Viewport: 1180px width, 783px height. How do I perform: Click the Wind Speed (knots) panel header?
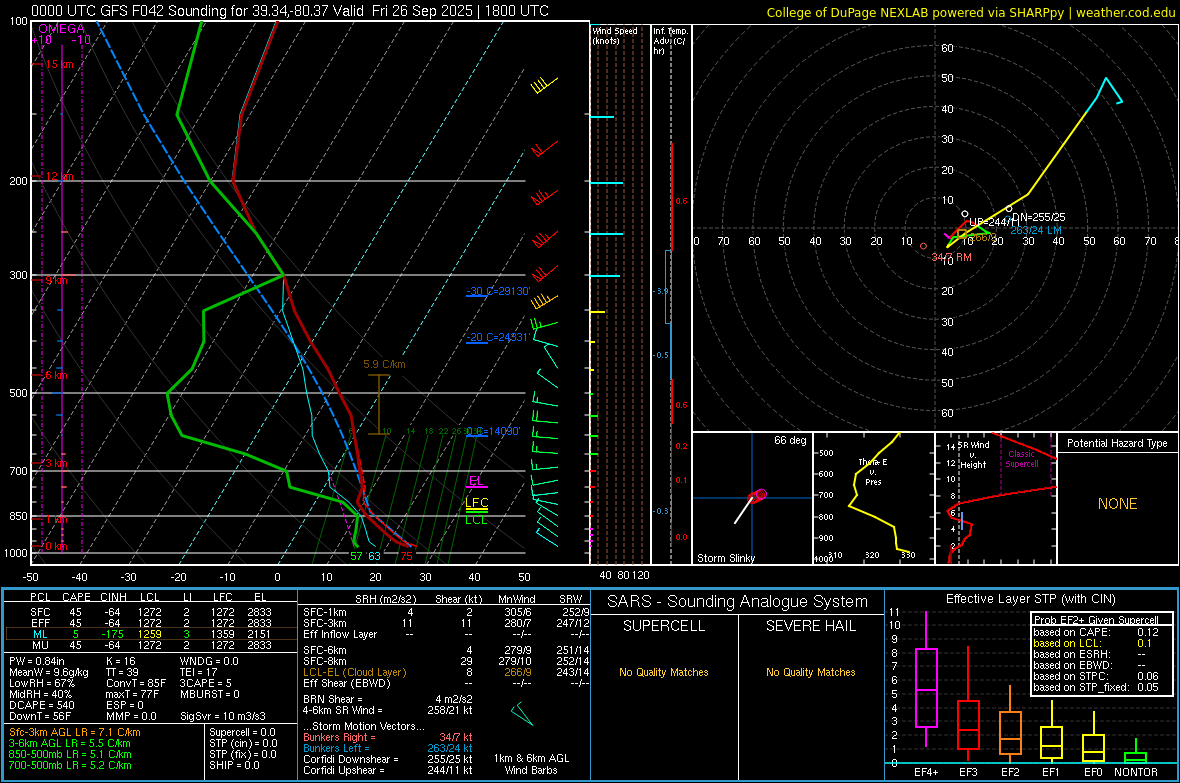615,35
